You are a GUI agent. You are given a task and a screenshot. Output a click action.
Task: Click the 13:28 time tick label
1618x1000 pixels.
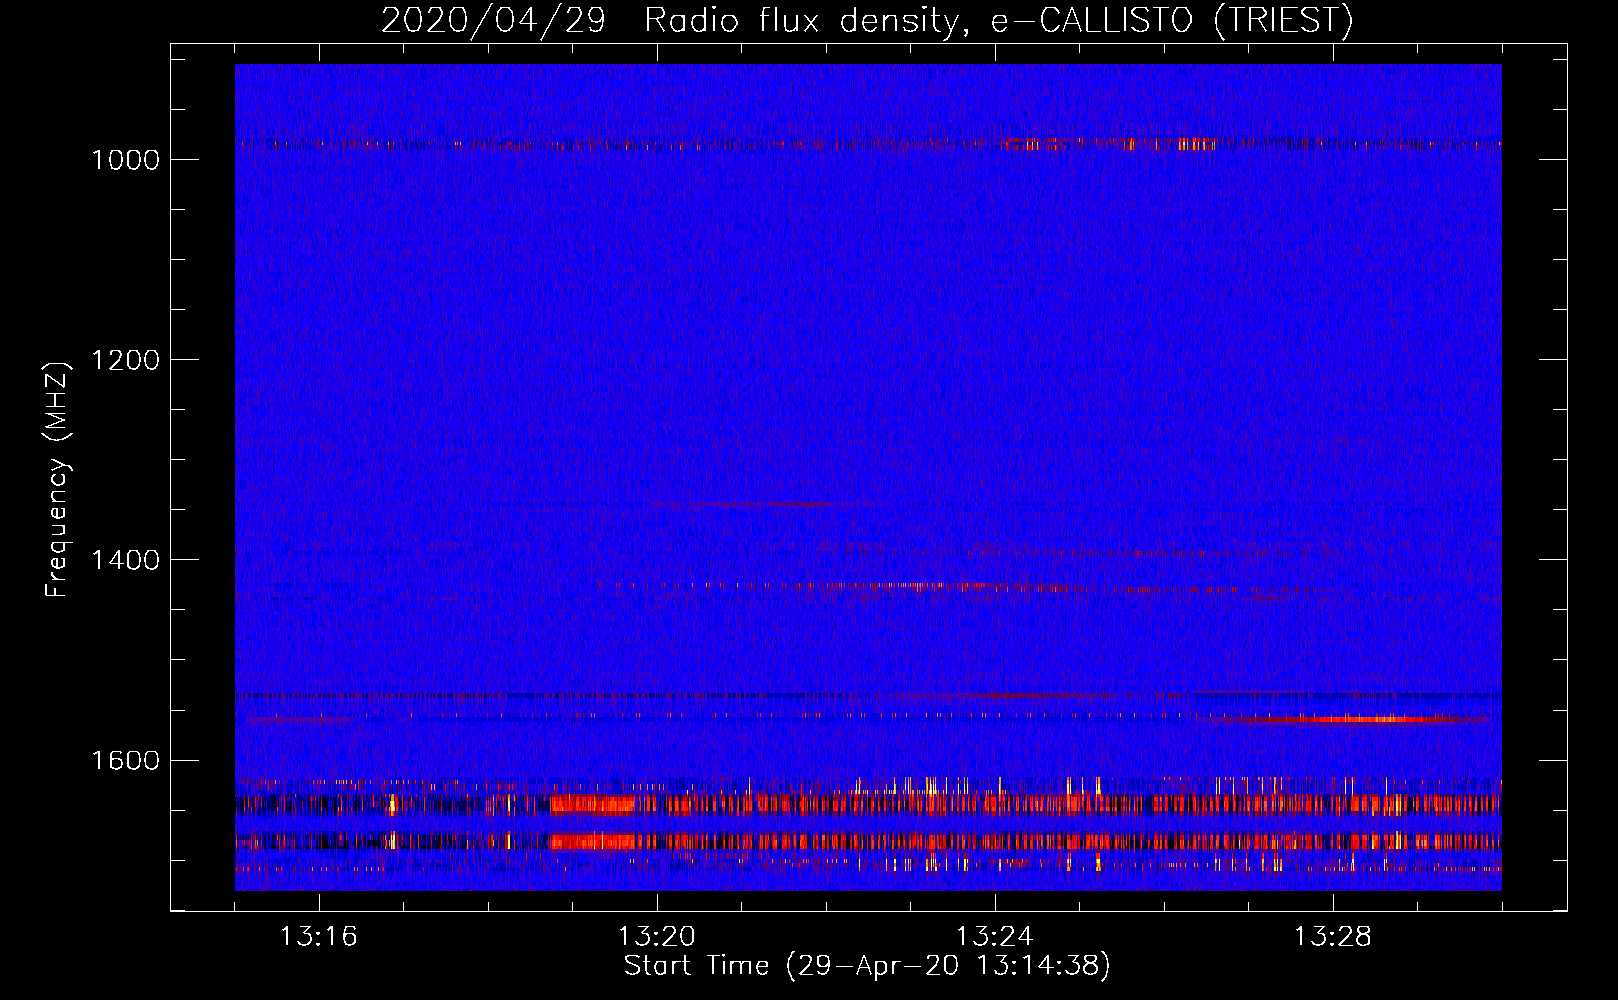coord(1333,937)
